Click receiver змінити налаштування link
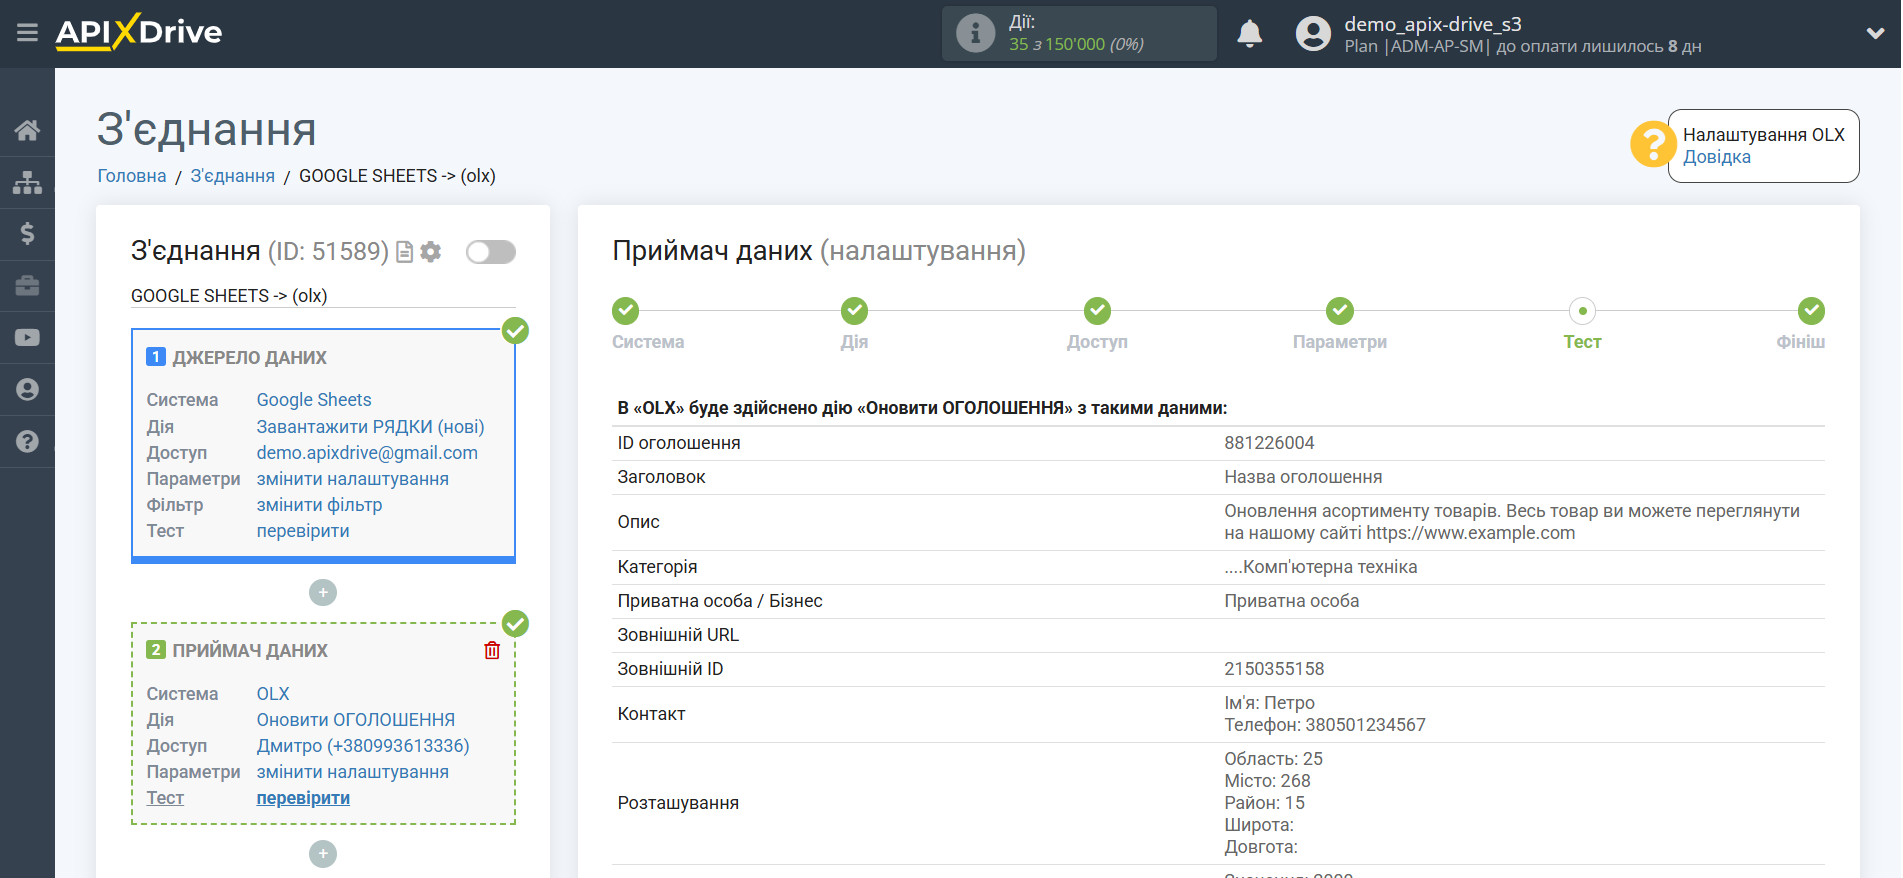Image resolution: width=1903 pixels, height=878 pixels. [x=352, y=772]
